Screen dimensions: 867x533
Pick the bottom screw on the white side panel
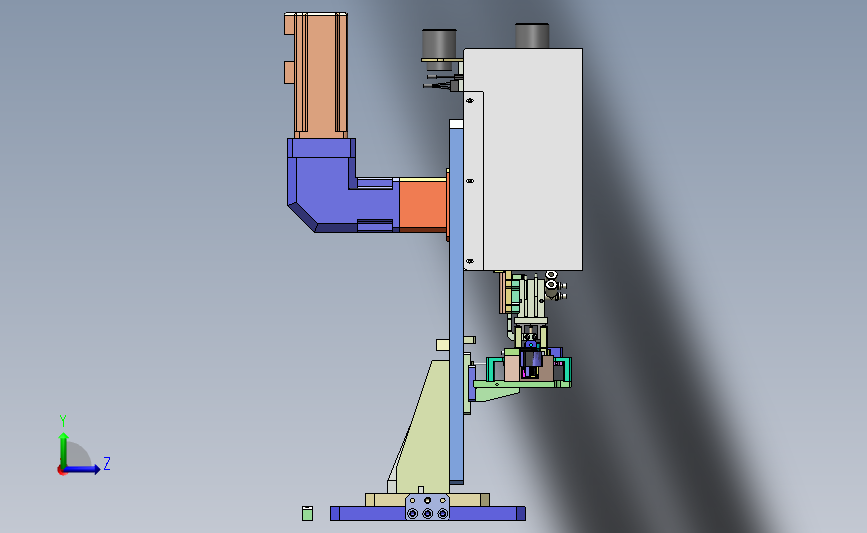[x=470, y=261]
